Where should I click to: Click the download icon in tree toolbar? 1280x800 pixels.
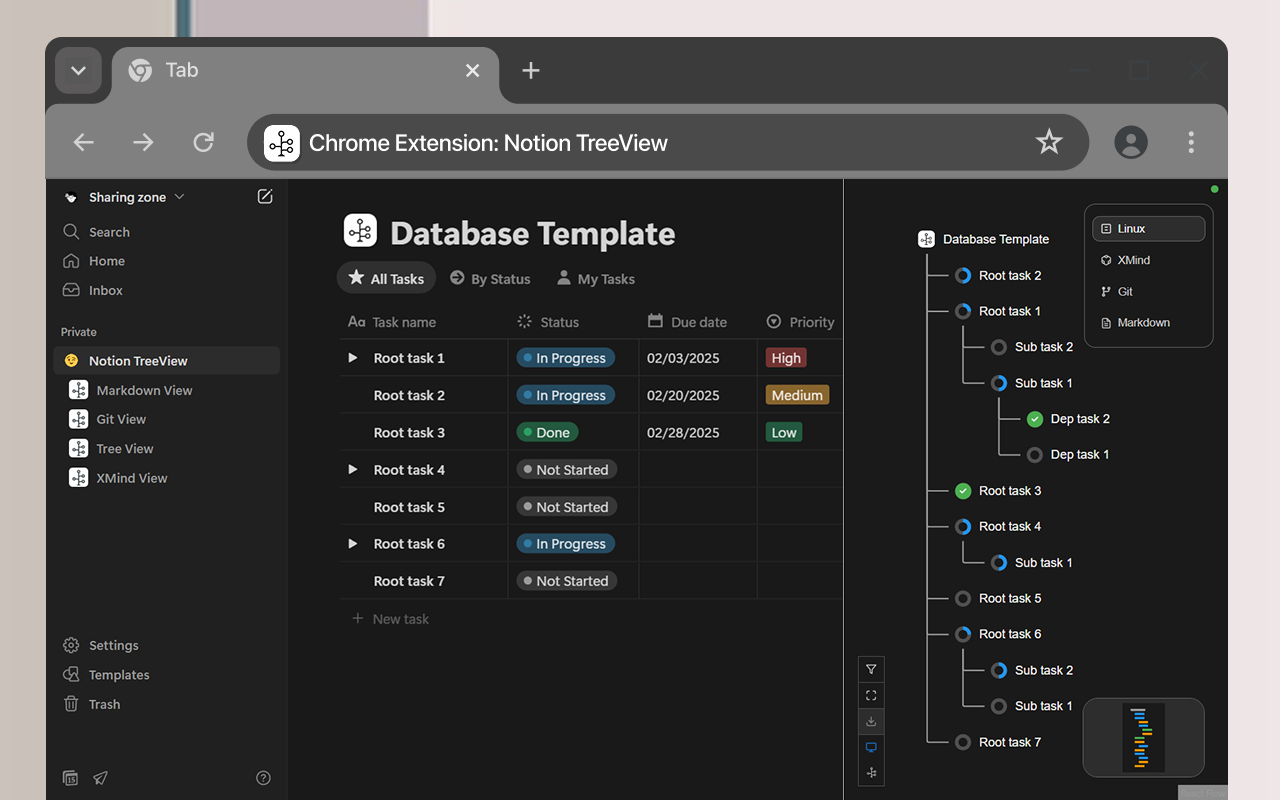pos(871,721)
